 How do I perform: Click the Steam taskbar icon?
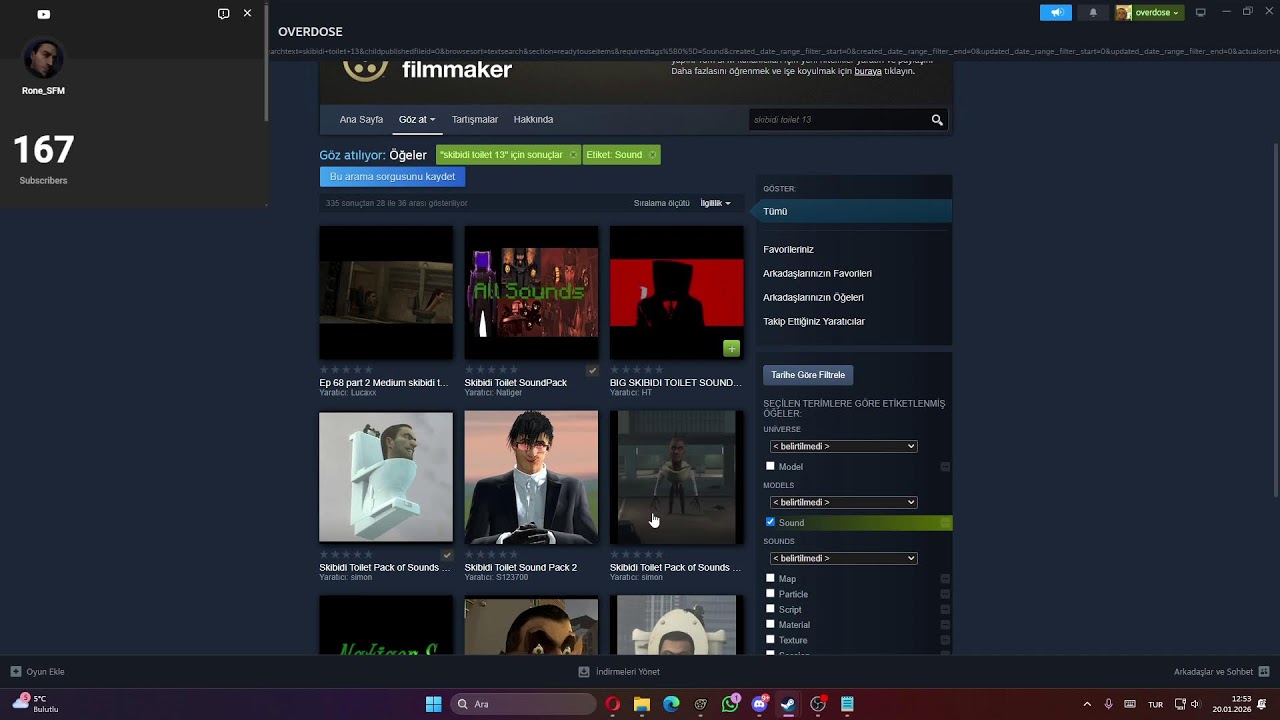[789, 704]
